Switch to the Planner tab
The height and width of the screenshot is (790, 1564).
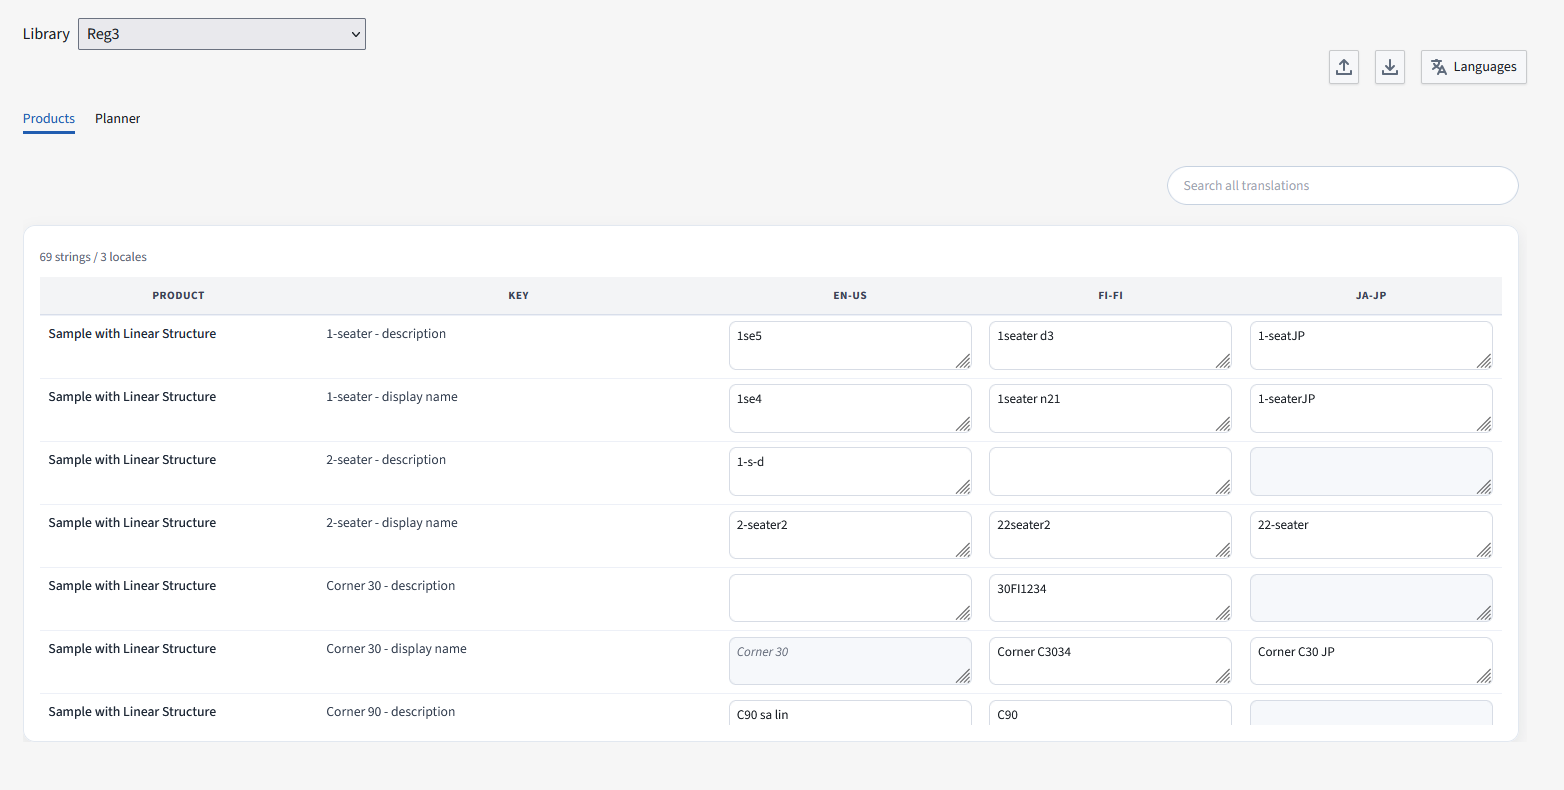point(117,118)
